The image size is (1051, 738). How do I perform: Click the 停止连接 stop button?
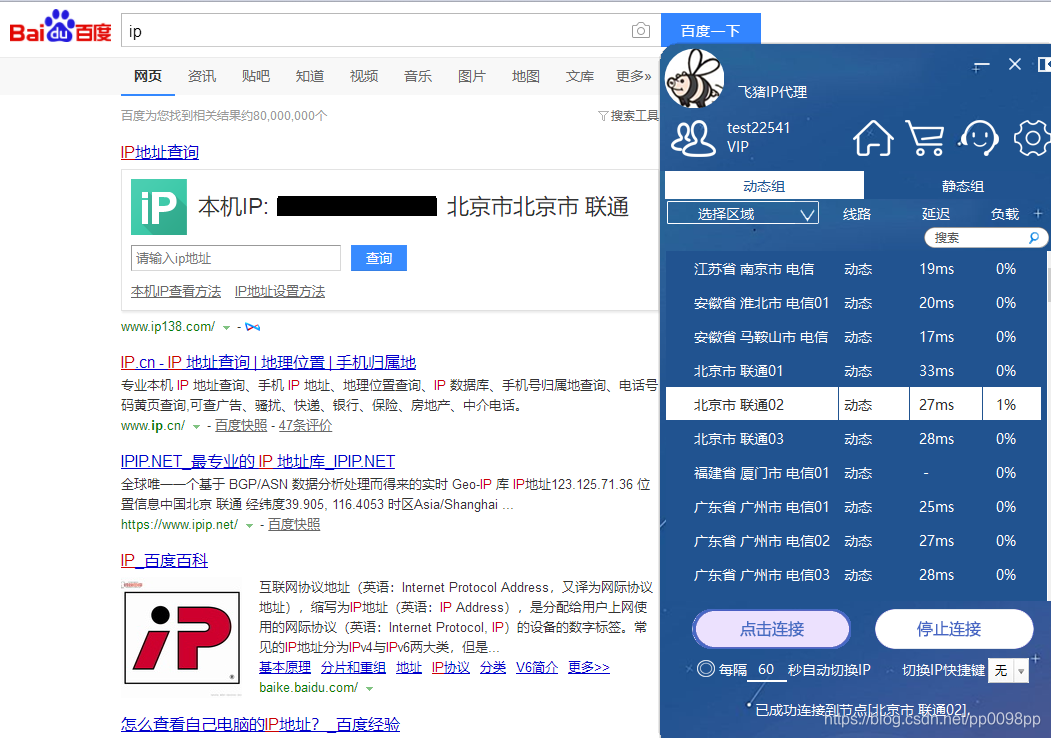pyautogui.click(x=954, y=629)
